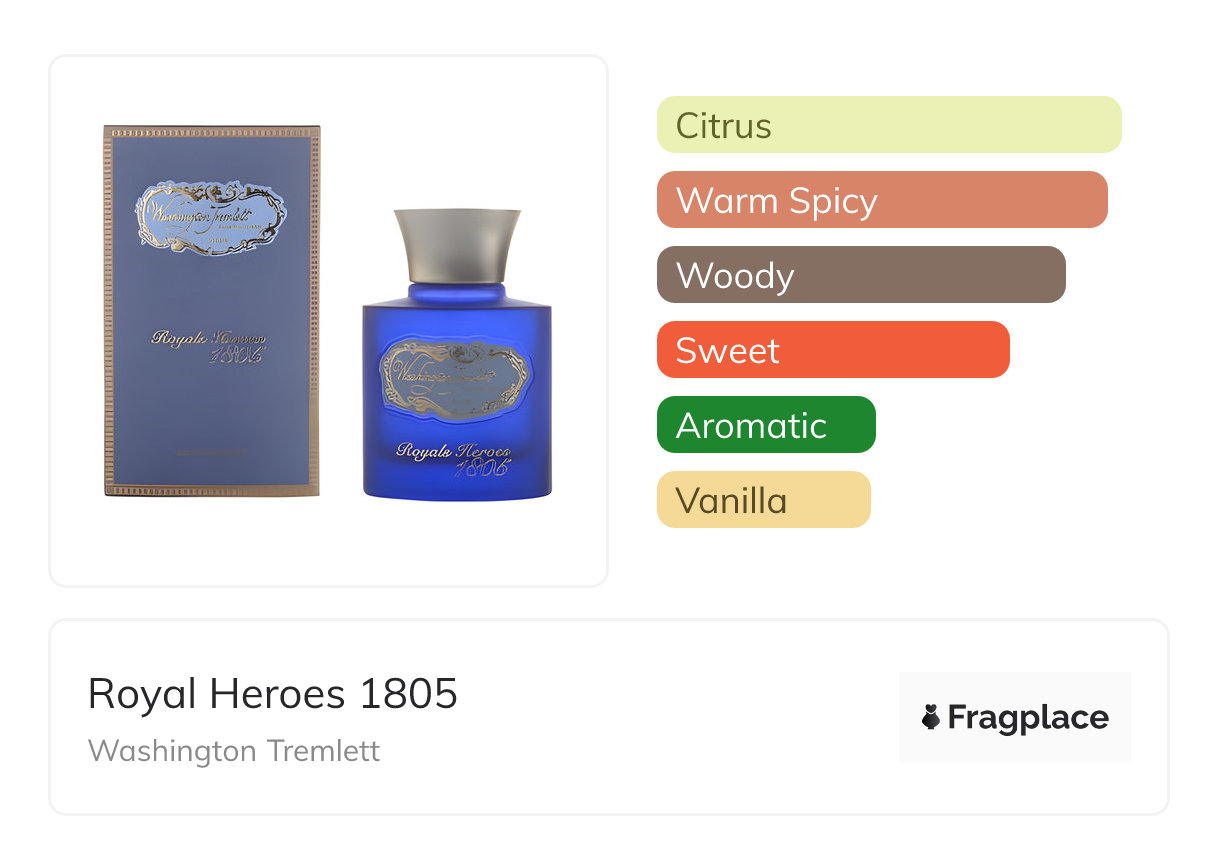This screenshot has height=864, width=1218.
Task: Click the Fragplace perfume bottle logo icon
Action: pos(931,717)
